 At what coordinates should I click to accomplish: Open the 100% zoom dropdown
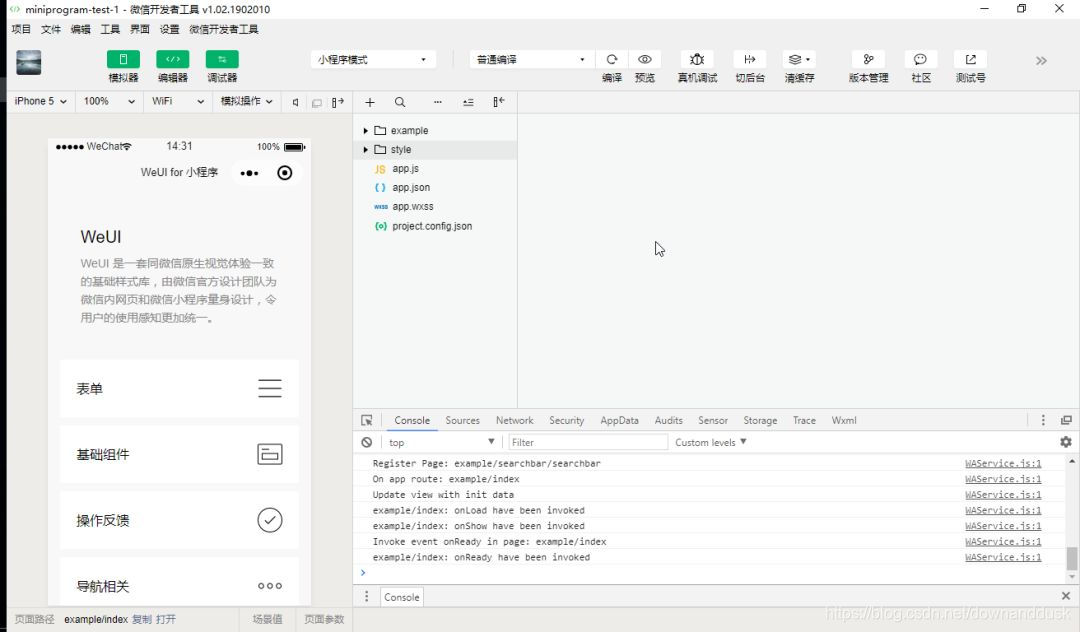point(109,101)
